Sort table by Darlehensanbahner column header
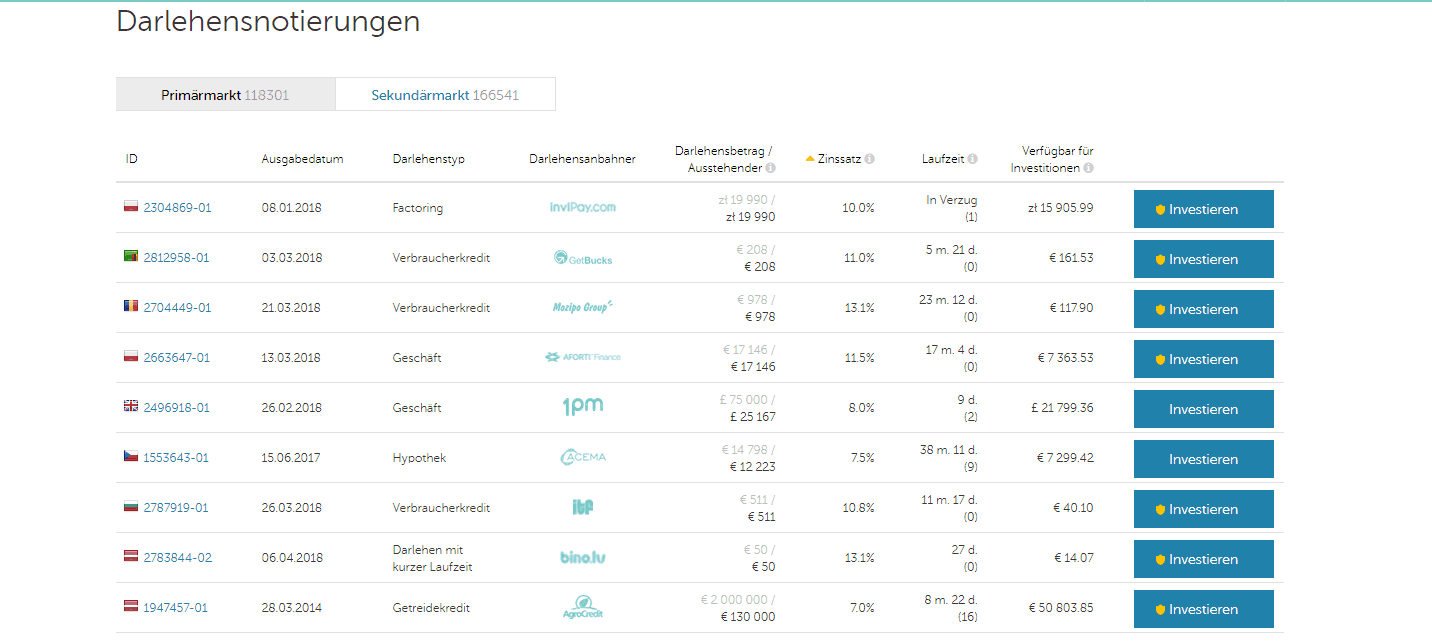Viewport: 1432px width, 642px height. point(582,159)
